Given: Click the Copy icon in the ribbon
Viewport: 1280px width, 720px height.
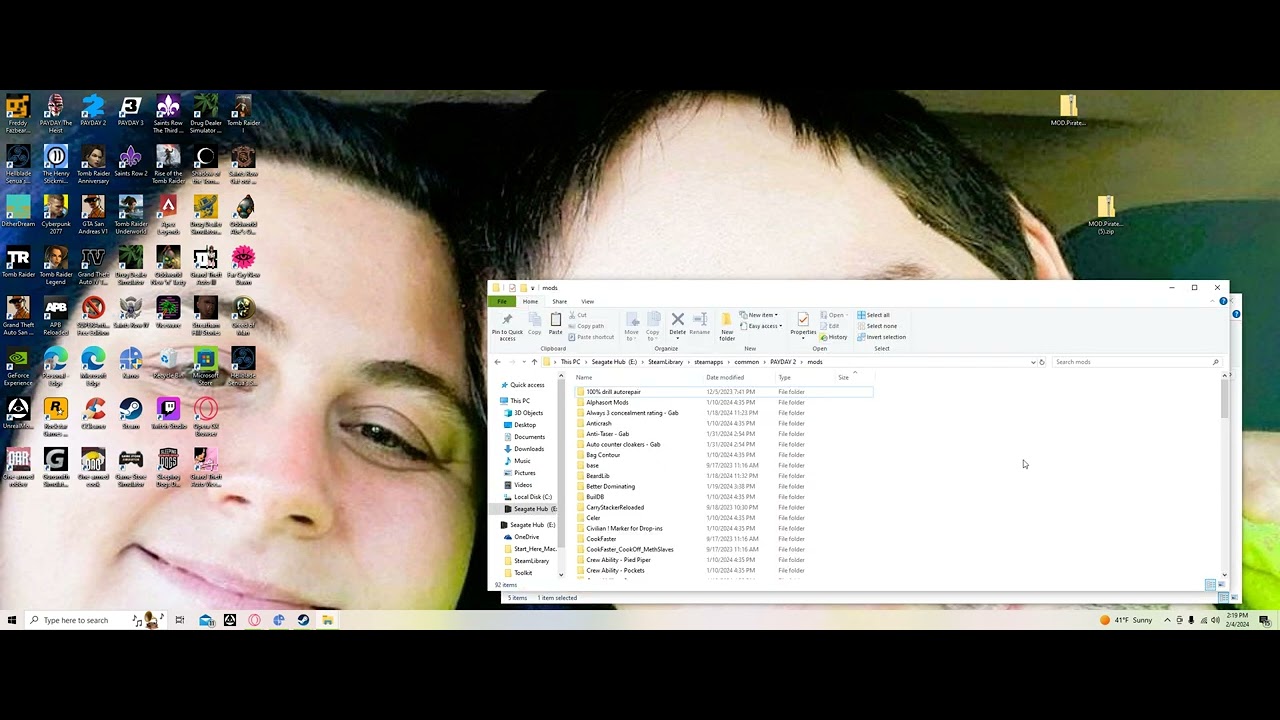Looking at the screenshot, I should pos(535,324).
